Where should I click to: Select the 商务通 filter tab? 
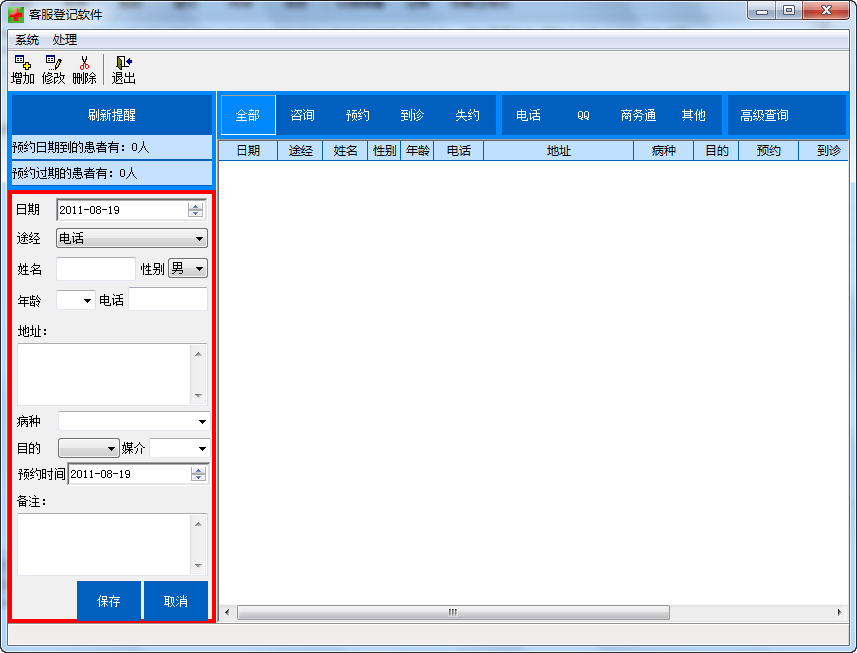638,115
